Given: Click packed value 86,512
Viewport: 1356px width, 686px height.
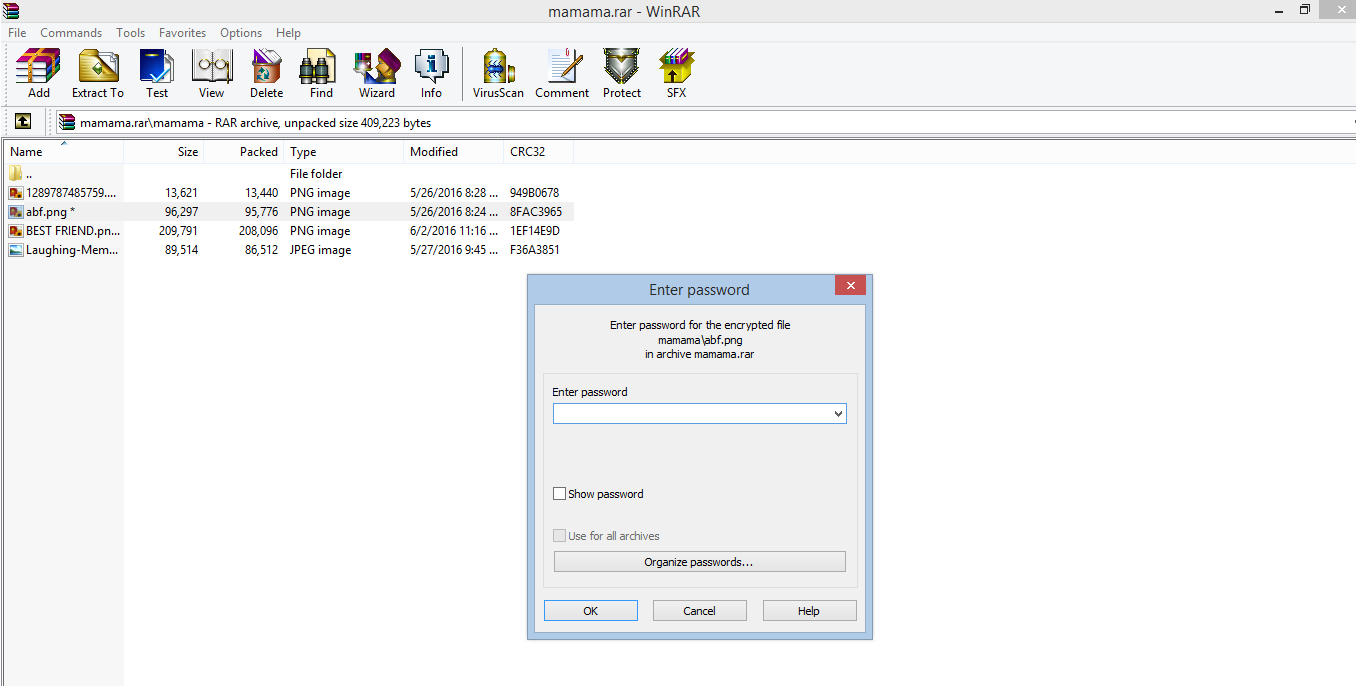Looking at the screenshot, I should 259,250.
